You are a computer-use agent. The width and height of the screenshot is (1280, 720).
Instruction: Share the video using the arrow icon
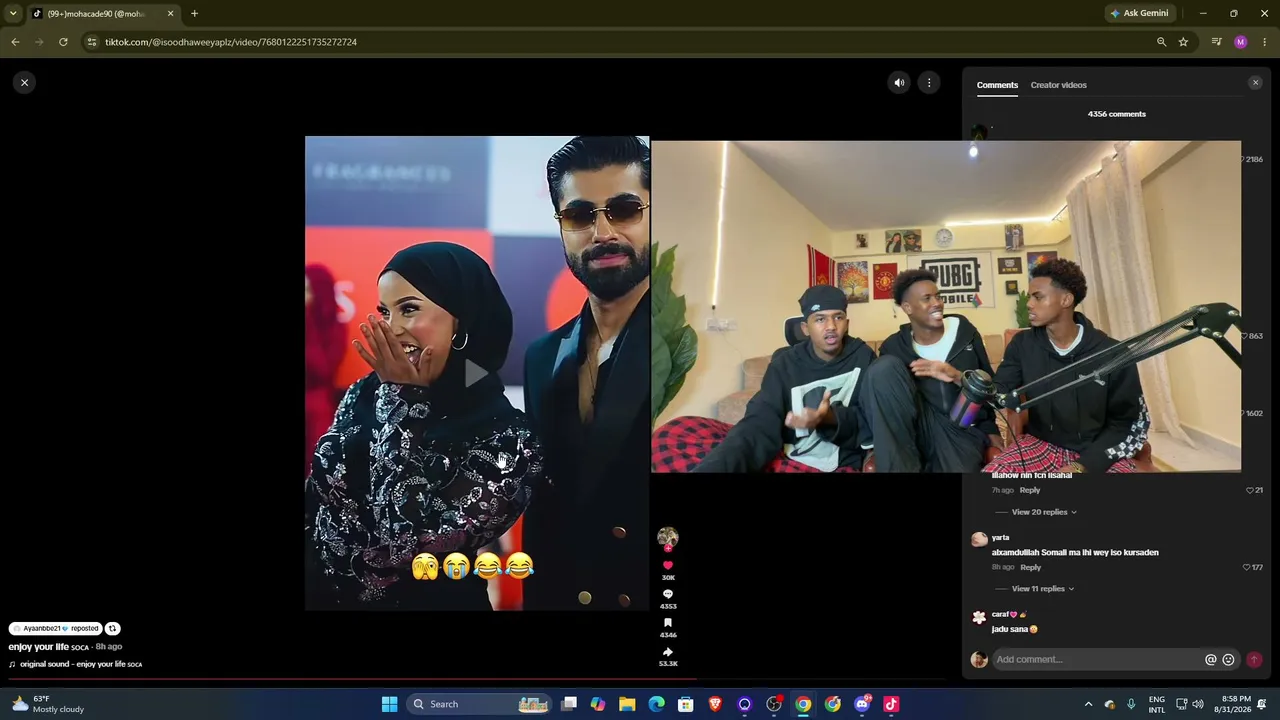pyautogui.click(x=668, y=652)
